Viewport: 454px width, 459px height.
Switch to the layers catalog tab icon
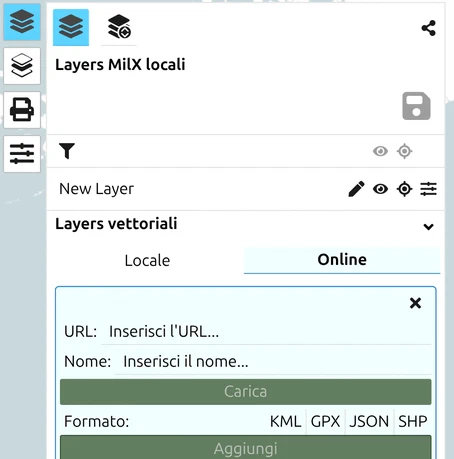[x=119, y=27]
